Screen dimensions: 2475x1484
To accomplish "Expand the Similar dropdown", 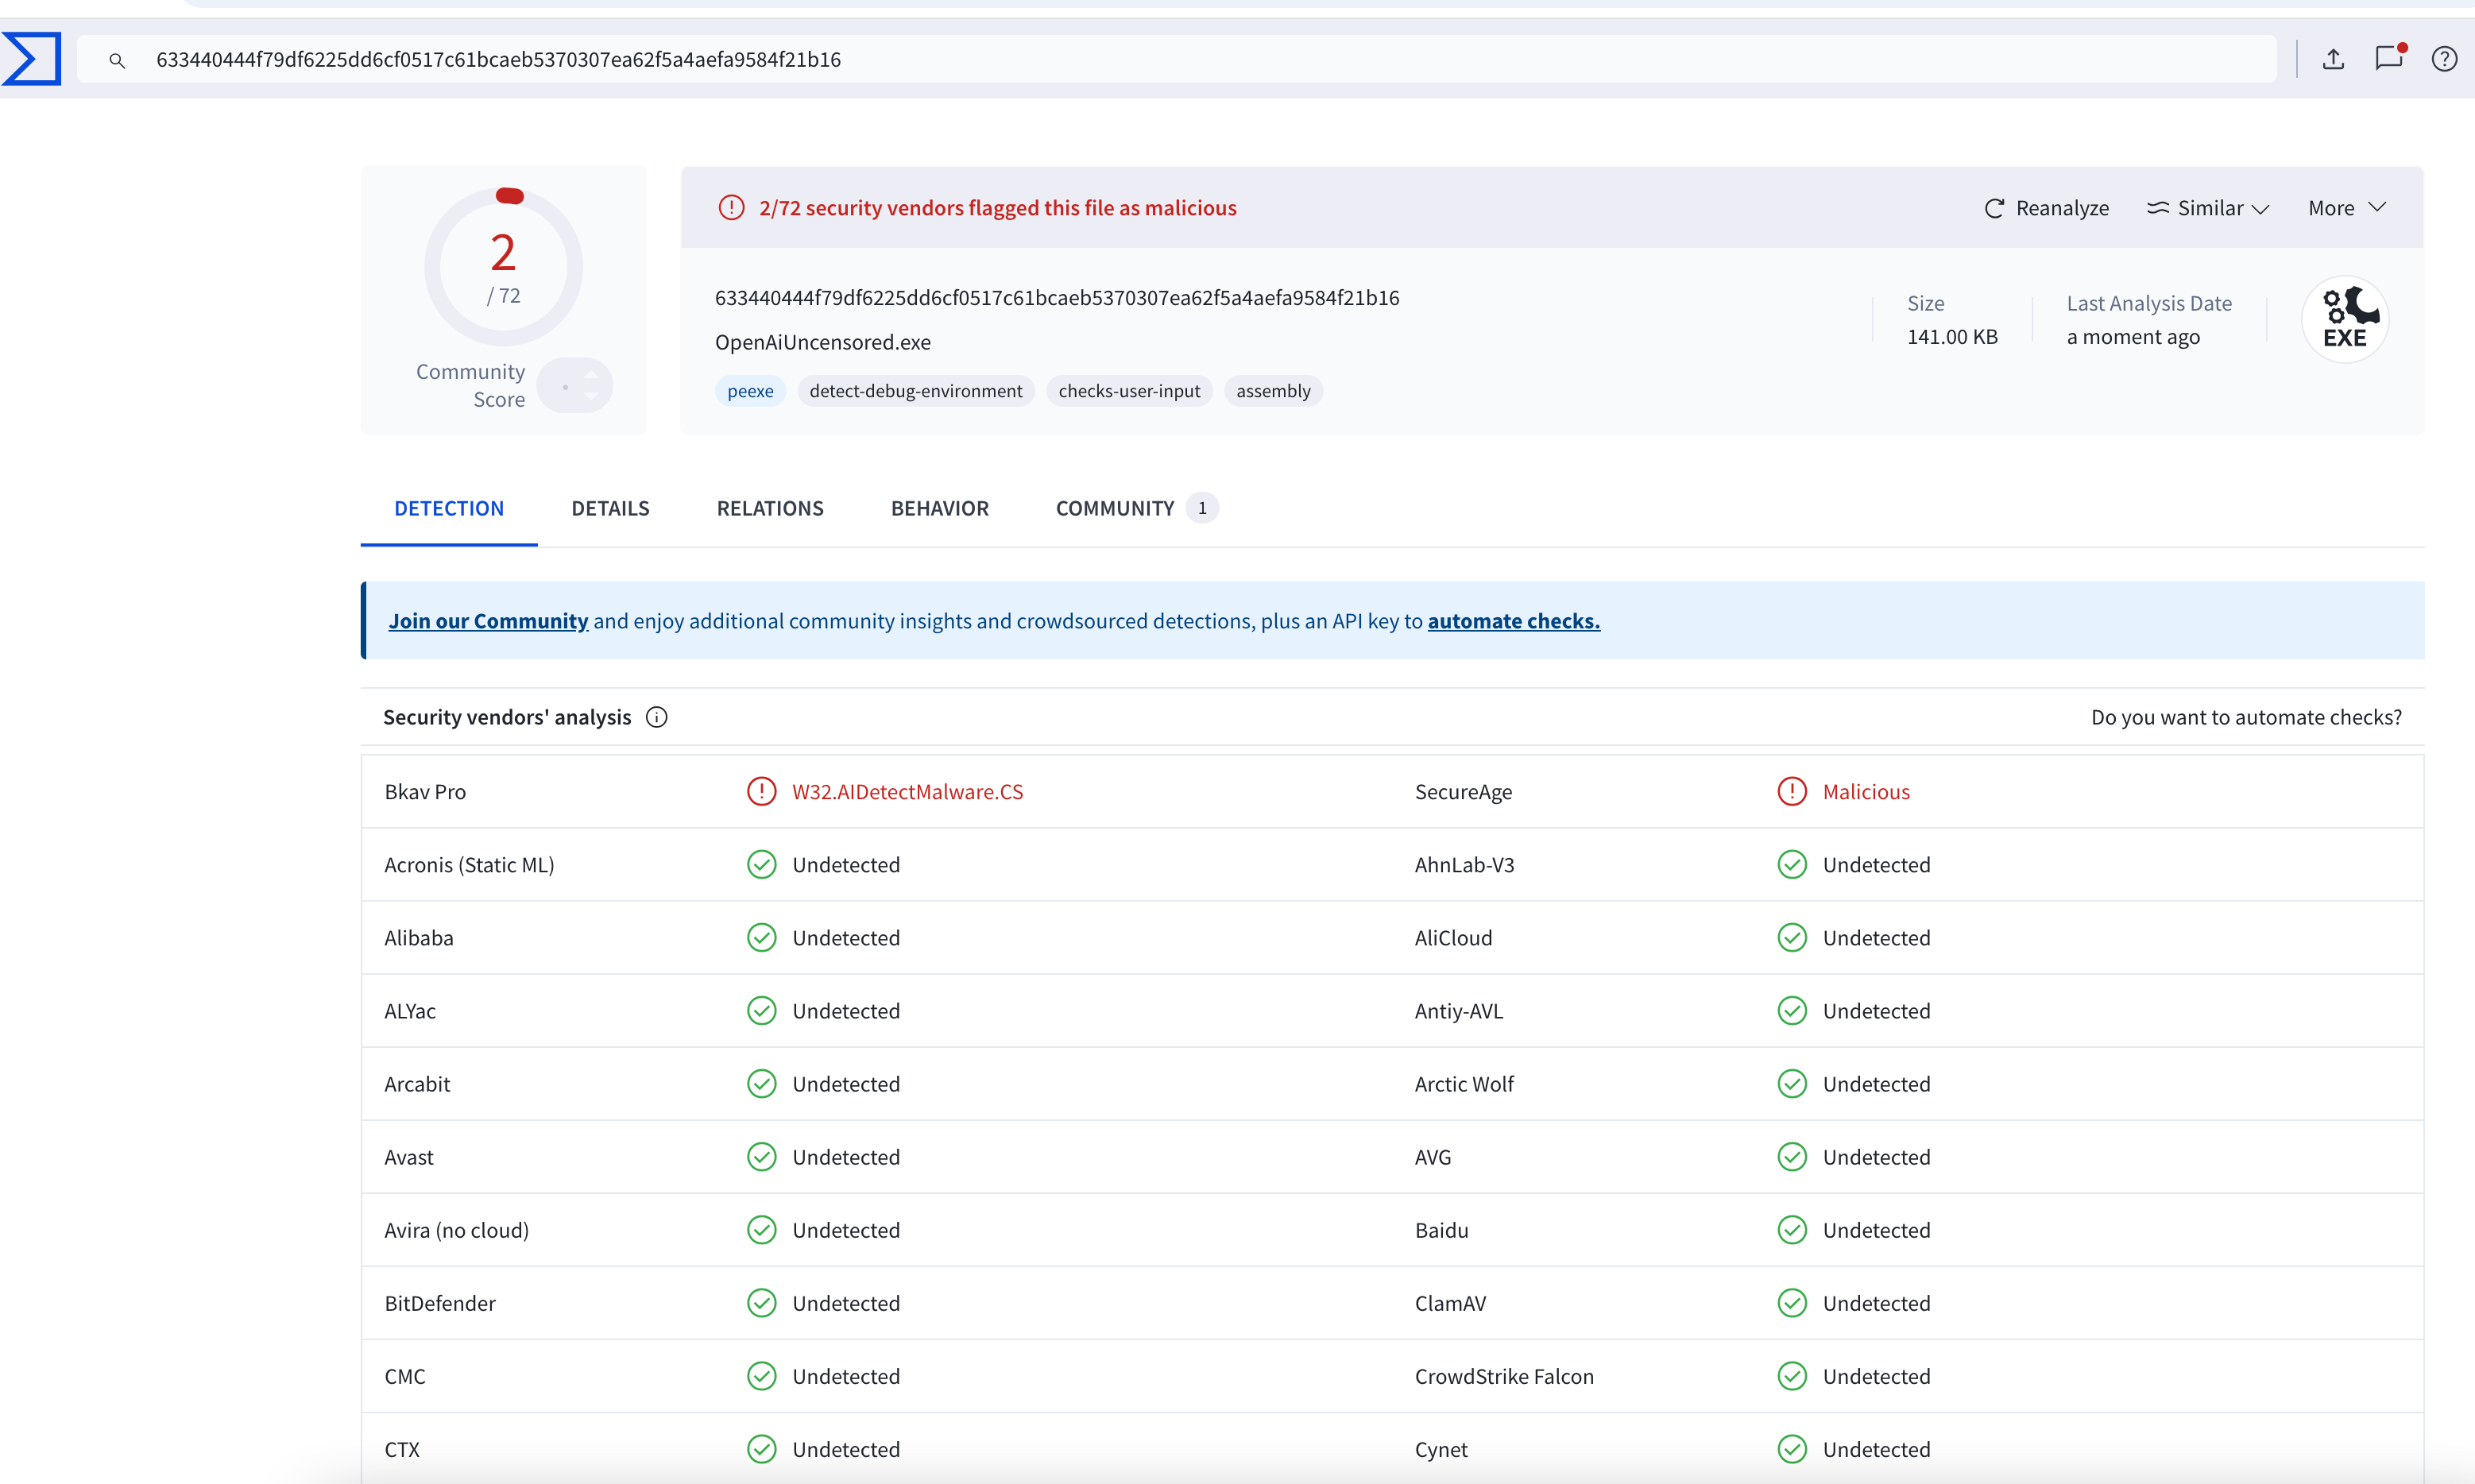I will coord(2208,208).
